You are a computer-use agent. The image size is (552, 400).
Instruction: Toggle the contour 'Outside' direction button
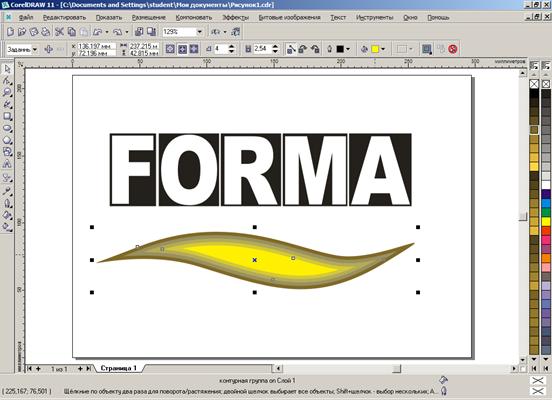tap(194, 49)
